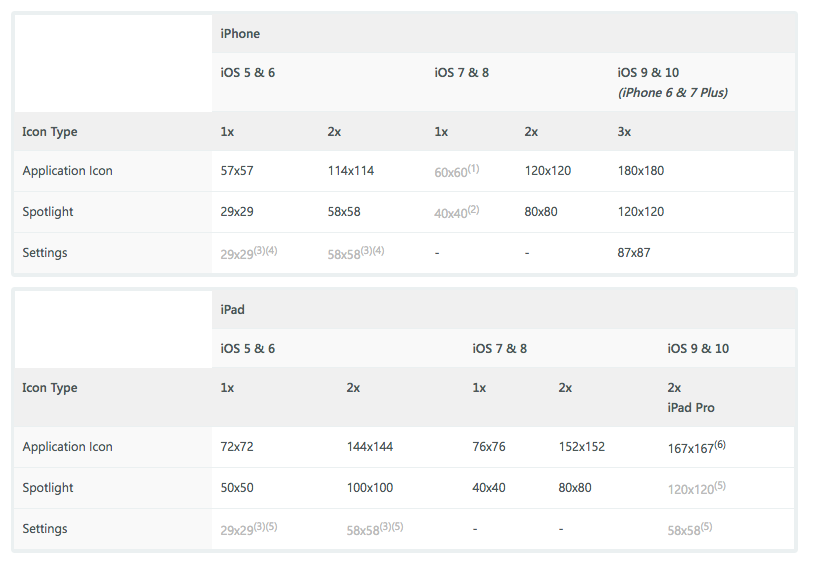Image resolution: width=834 pixels, height=563 pixels.
Task: Click 'iOS 9 & 10' in the iPad table
Action: click(x=698, y=349)
